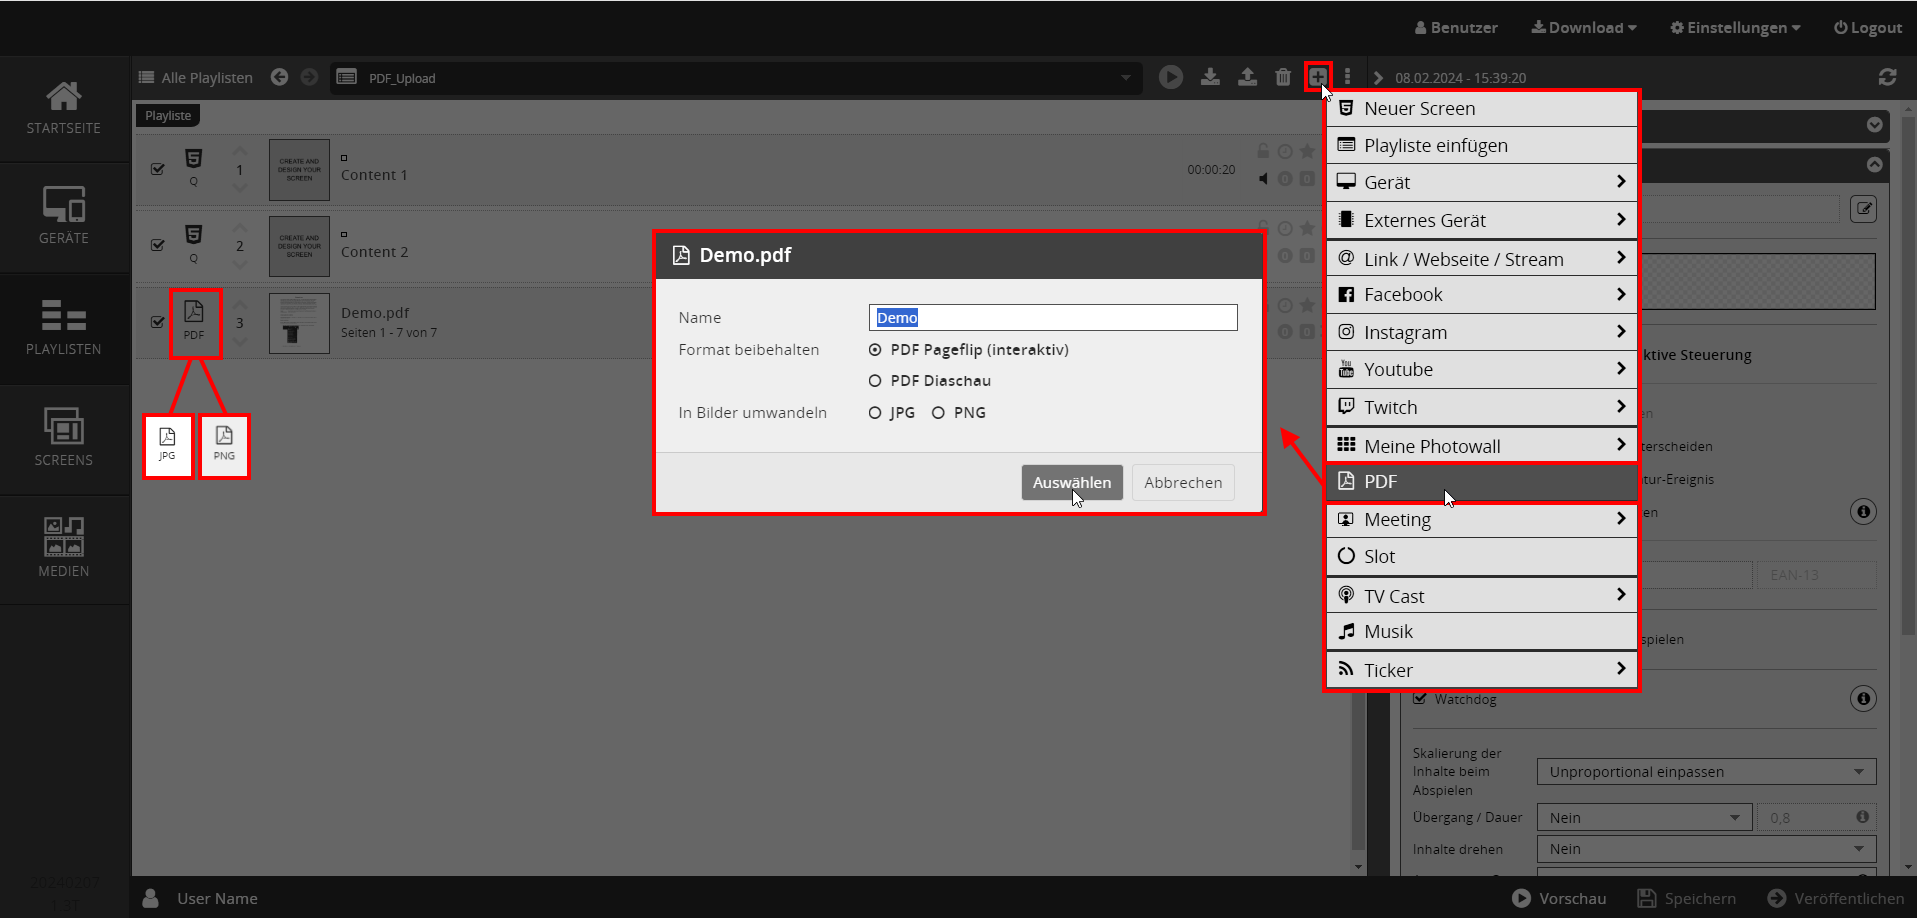Click the plus add-content icon

[x=1318, y=76]
